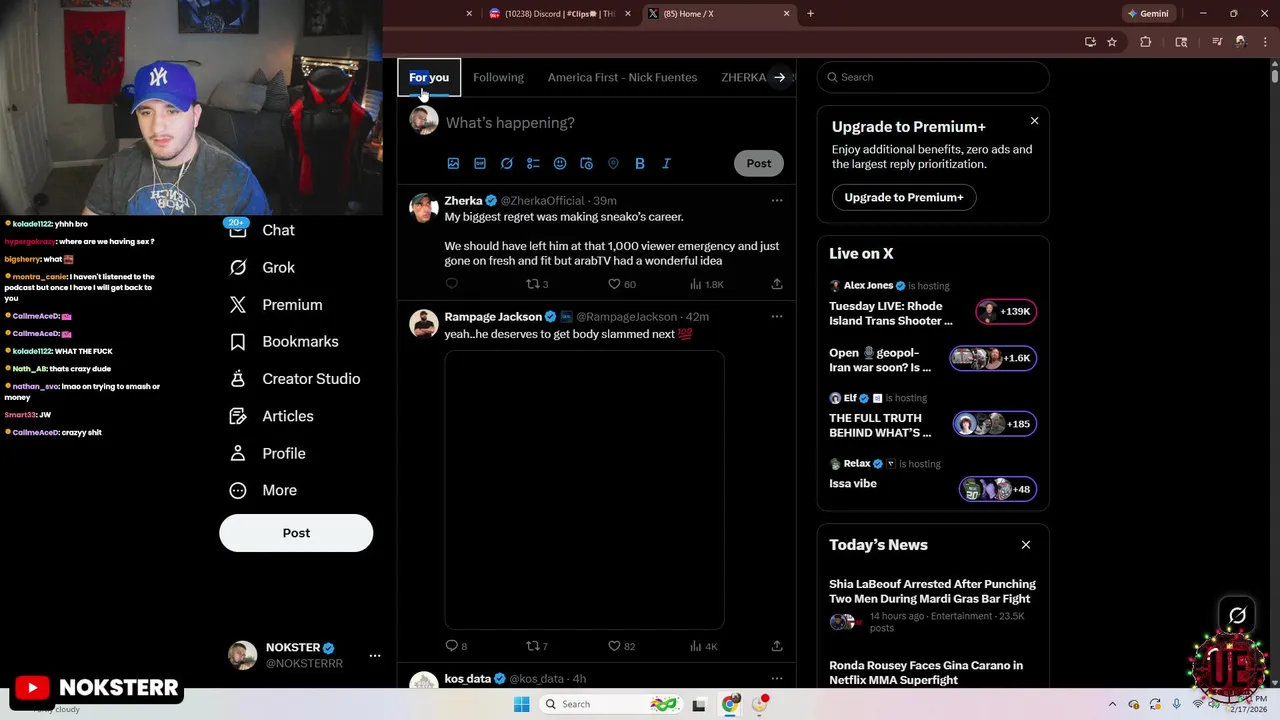
Task: Open more options on Rampage Jackson's post
Action: 777,317
